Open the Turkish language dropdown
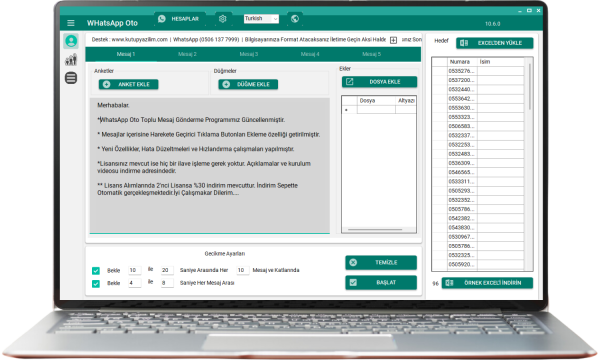Viewport: 600px width, 360px height. 261,19
